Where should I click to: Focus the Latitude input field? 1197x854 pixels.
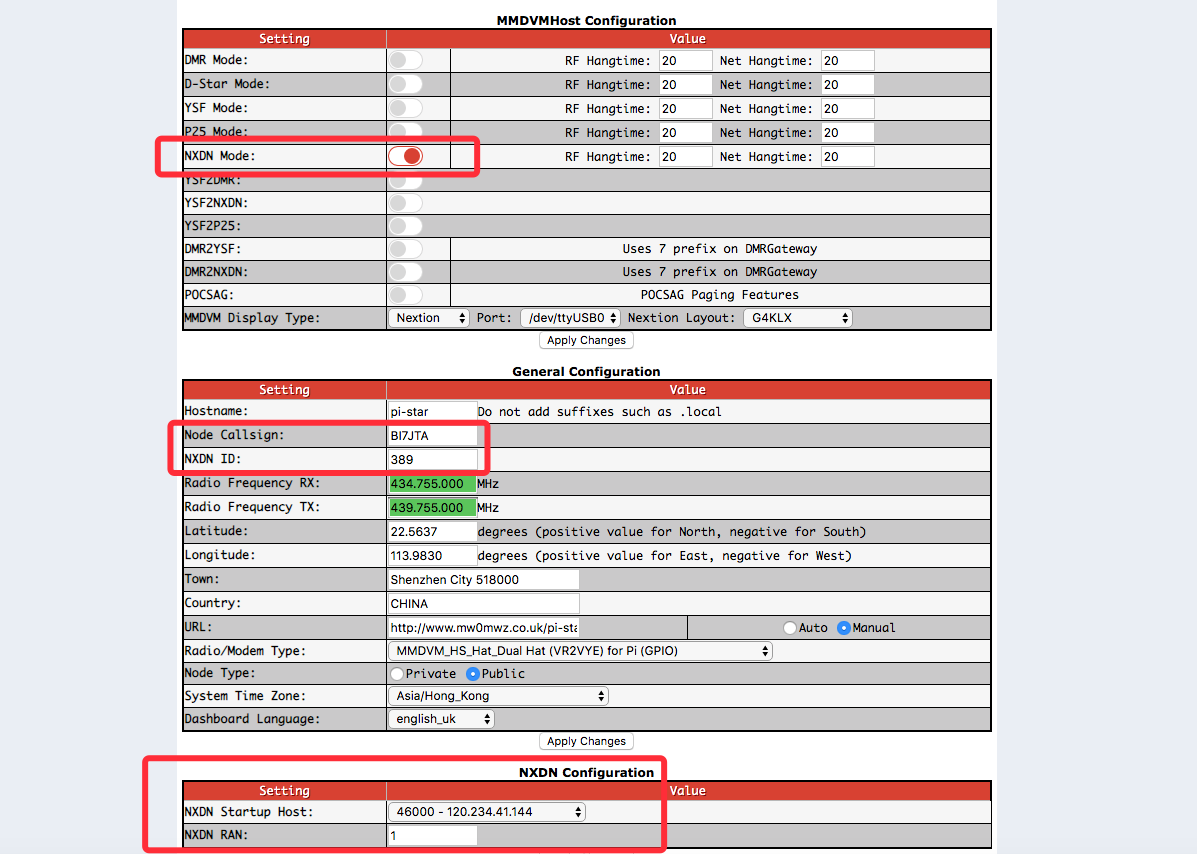[x=432, y=532]
